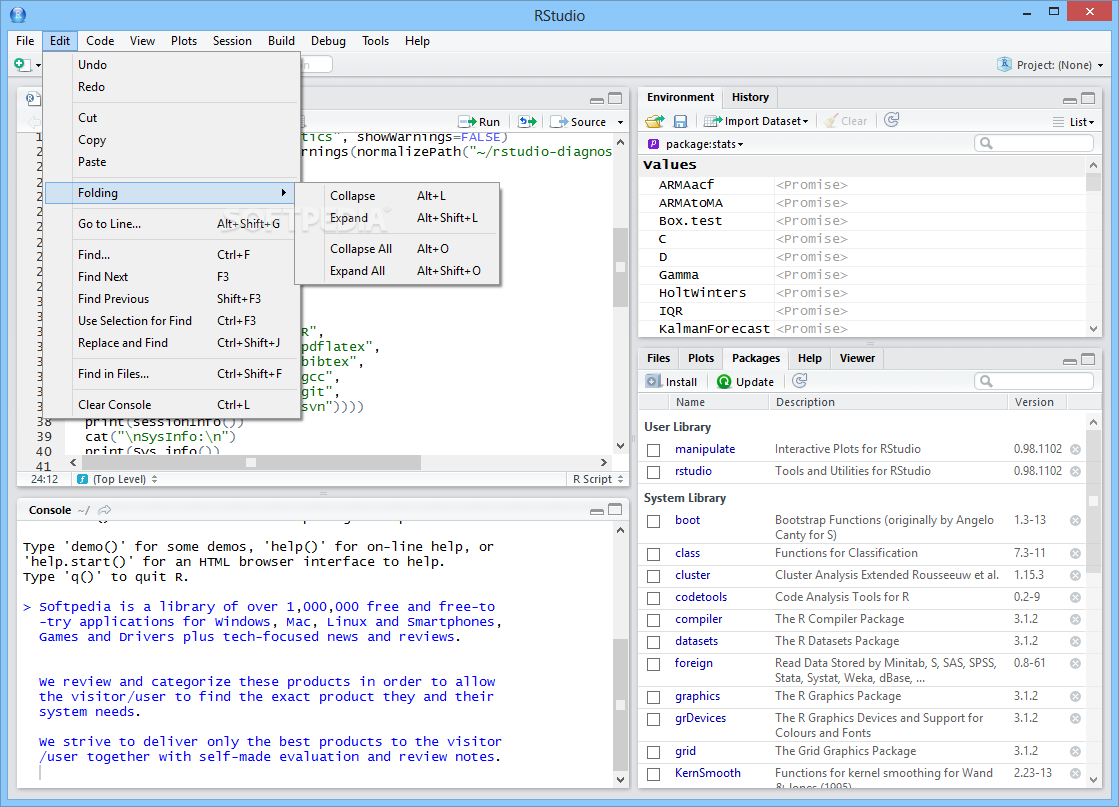
Task: Check the datasets package checkbox
Action: 654,643
